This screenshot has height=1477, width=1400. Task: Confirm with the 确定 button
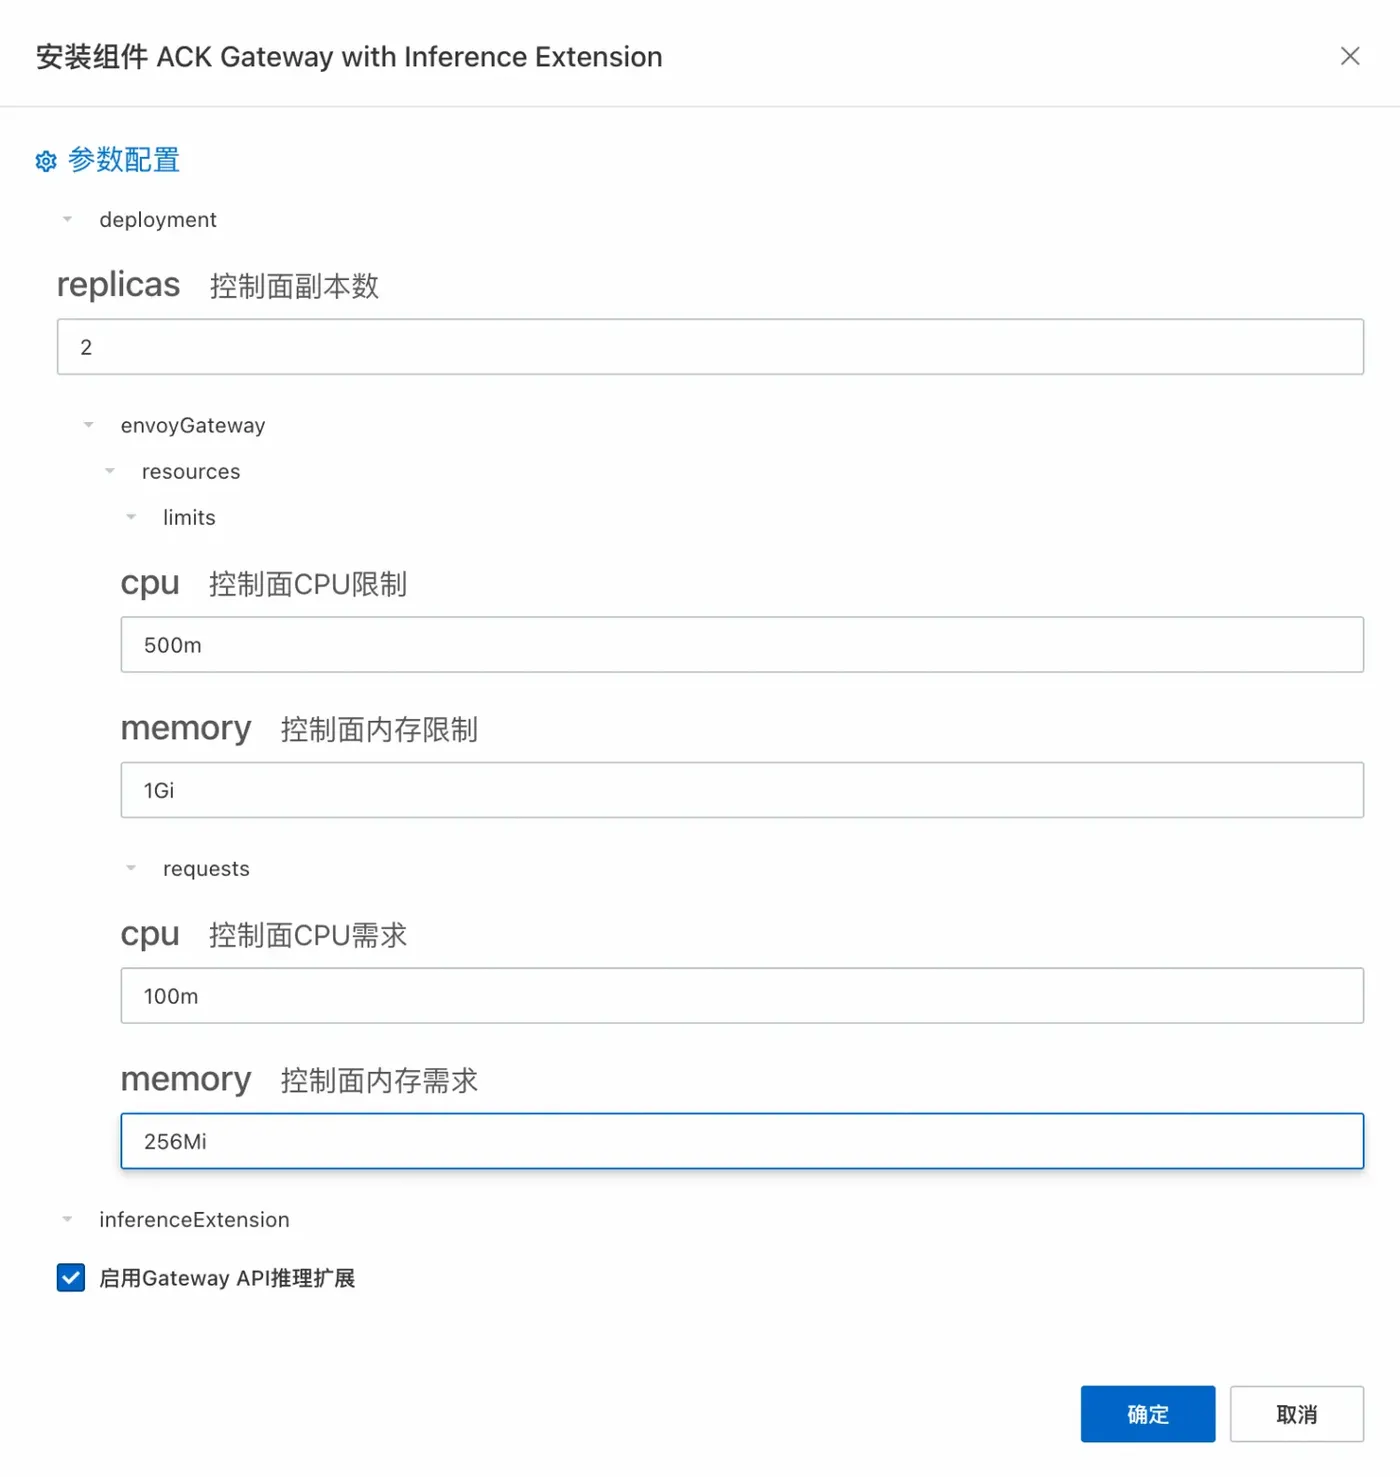[1148, 1414]
